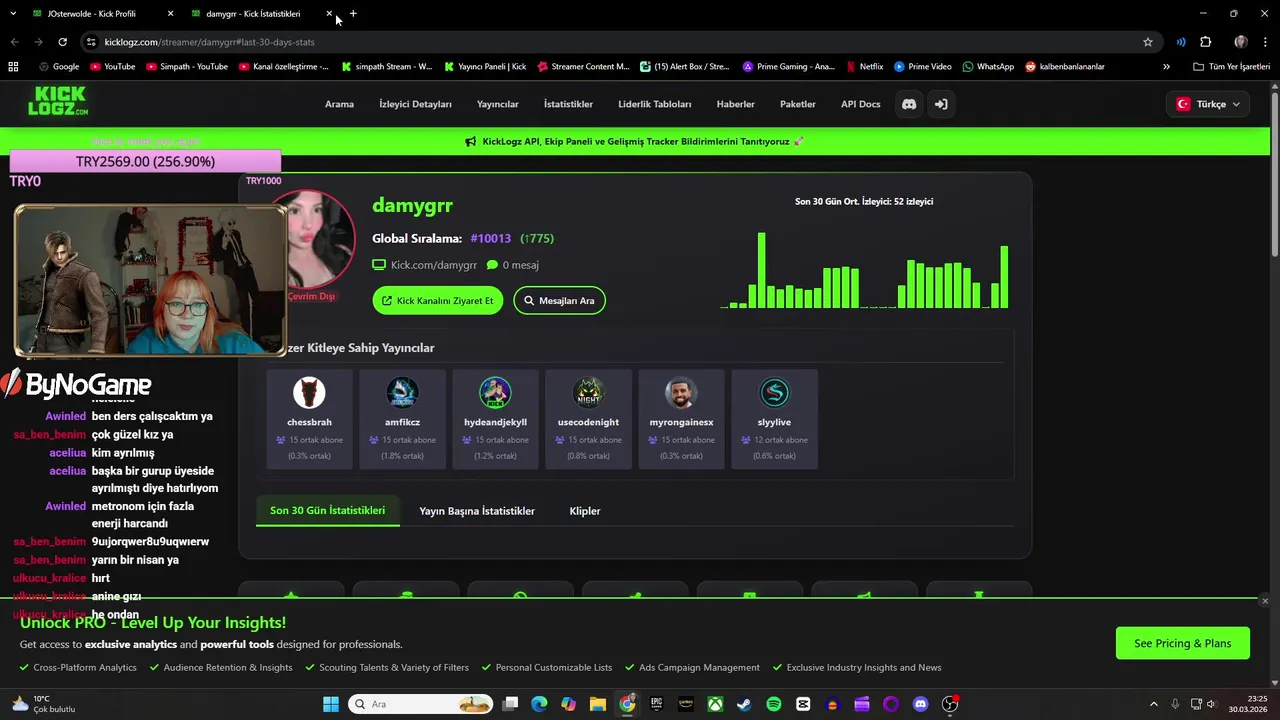
Task: Open the weather widget on taskbar
Action: pyautogui.click(x=42, y=704)
